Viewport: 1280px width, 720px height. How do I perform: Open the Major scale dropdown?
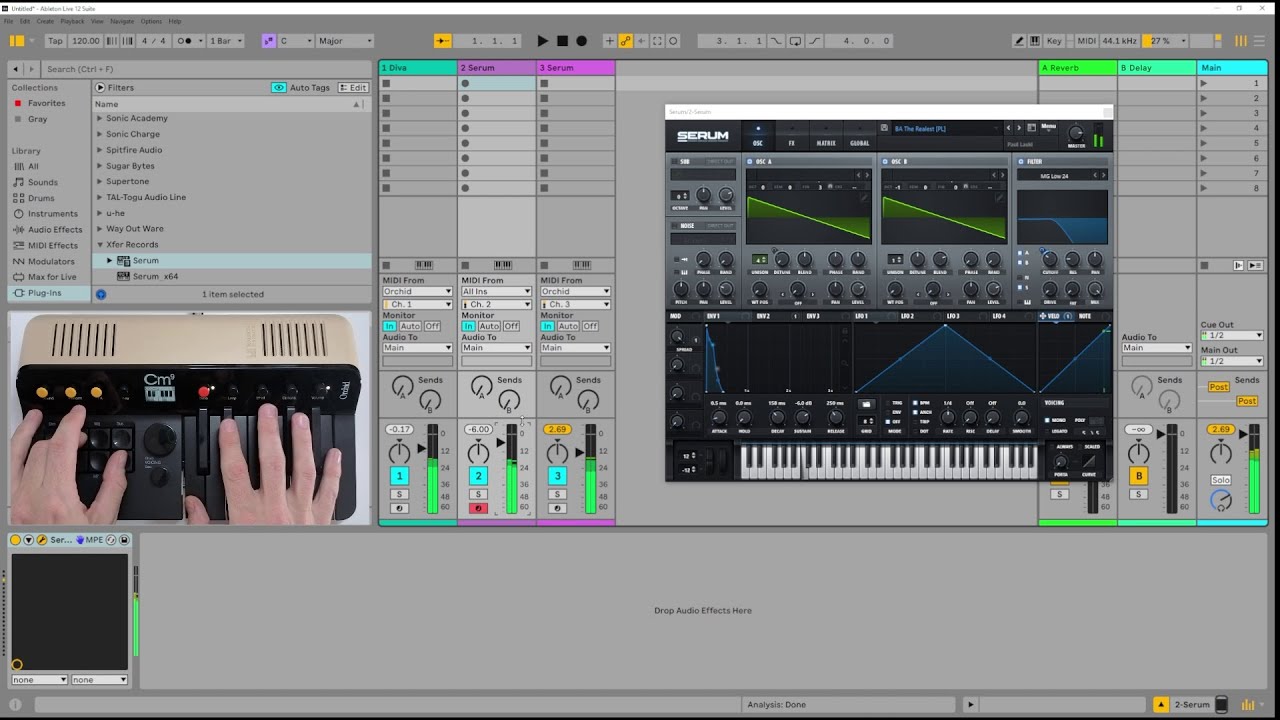tap(343, 41)
